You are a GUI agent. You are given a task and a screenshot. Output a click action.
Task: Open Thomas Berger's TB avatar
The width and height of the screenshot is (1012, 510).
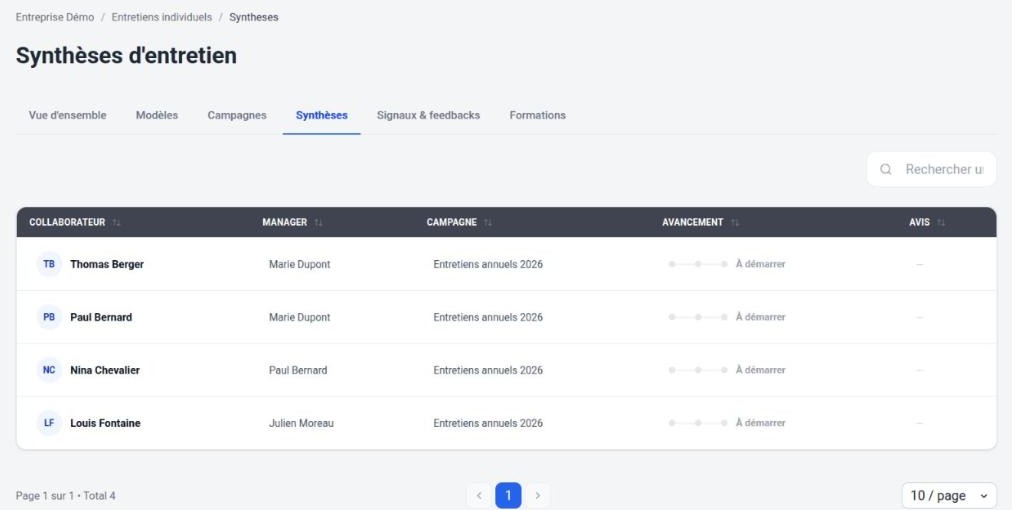click(49, 264)
